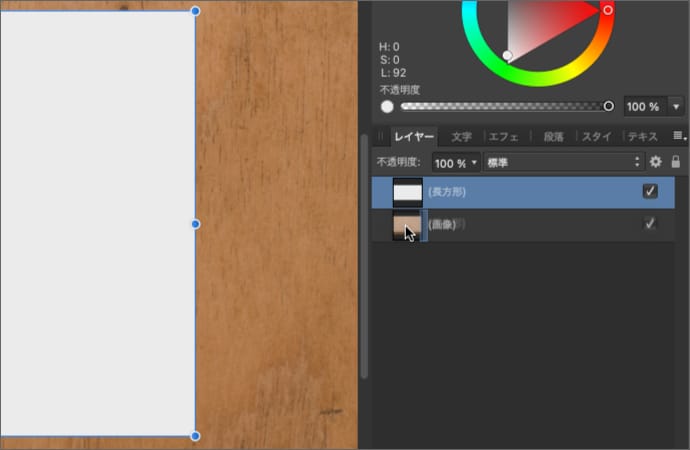Open the 標準 blend mode dropdown
The width and height of the screenshot is (690, 450).
pos(563,162)
